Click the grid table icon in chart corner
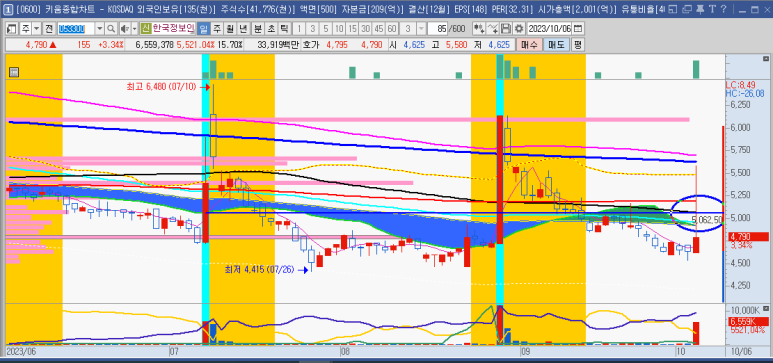This screenshot has width=773, height=363. 13,72
